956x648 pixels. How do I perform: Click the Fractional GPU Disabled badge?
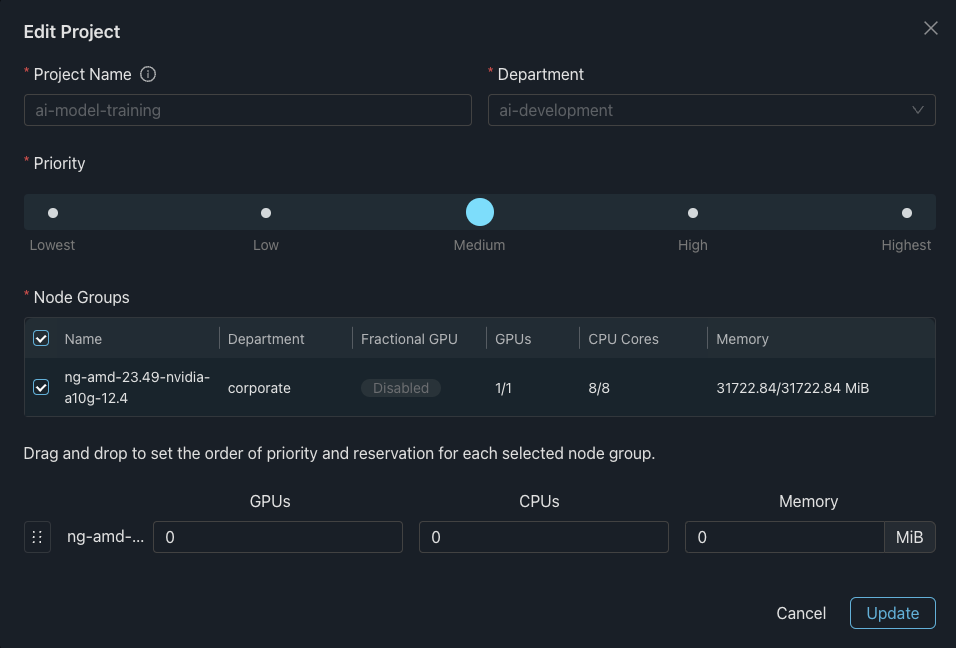[401, 388]
